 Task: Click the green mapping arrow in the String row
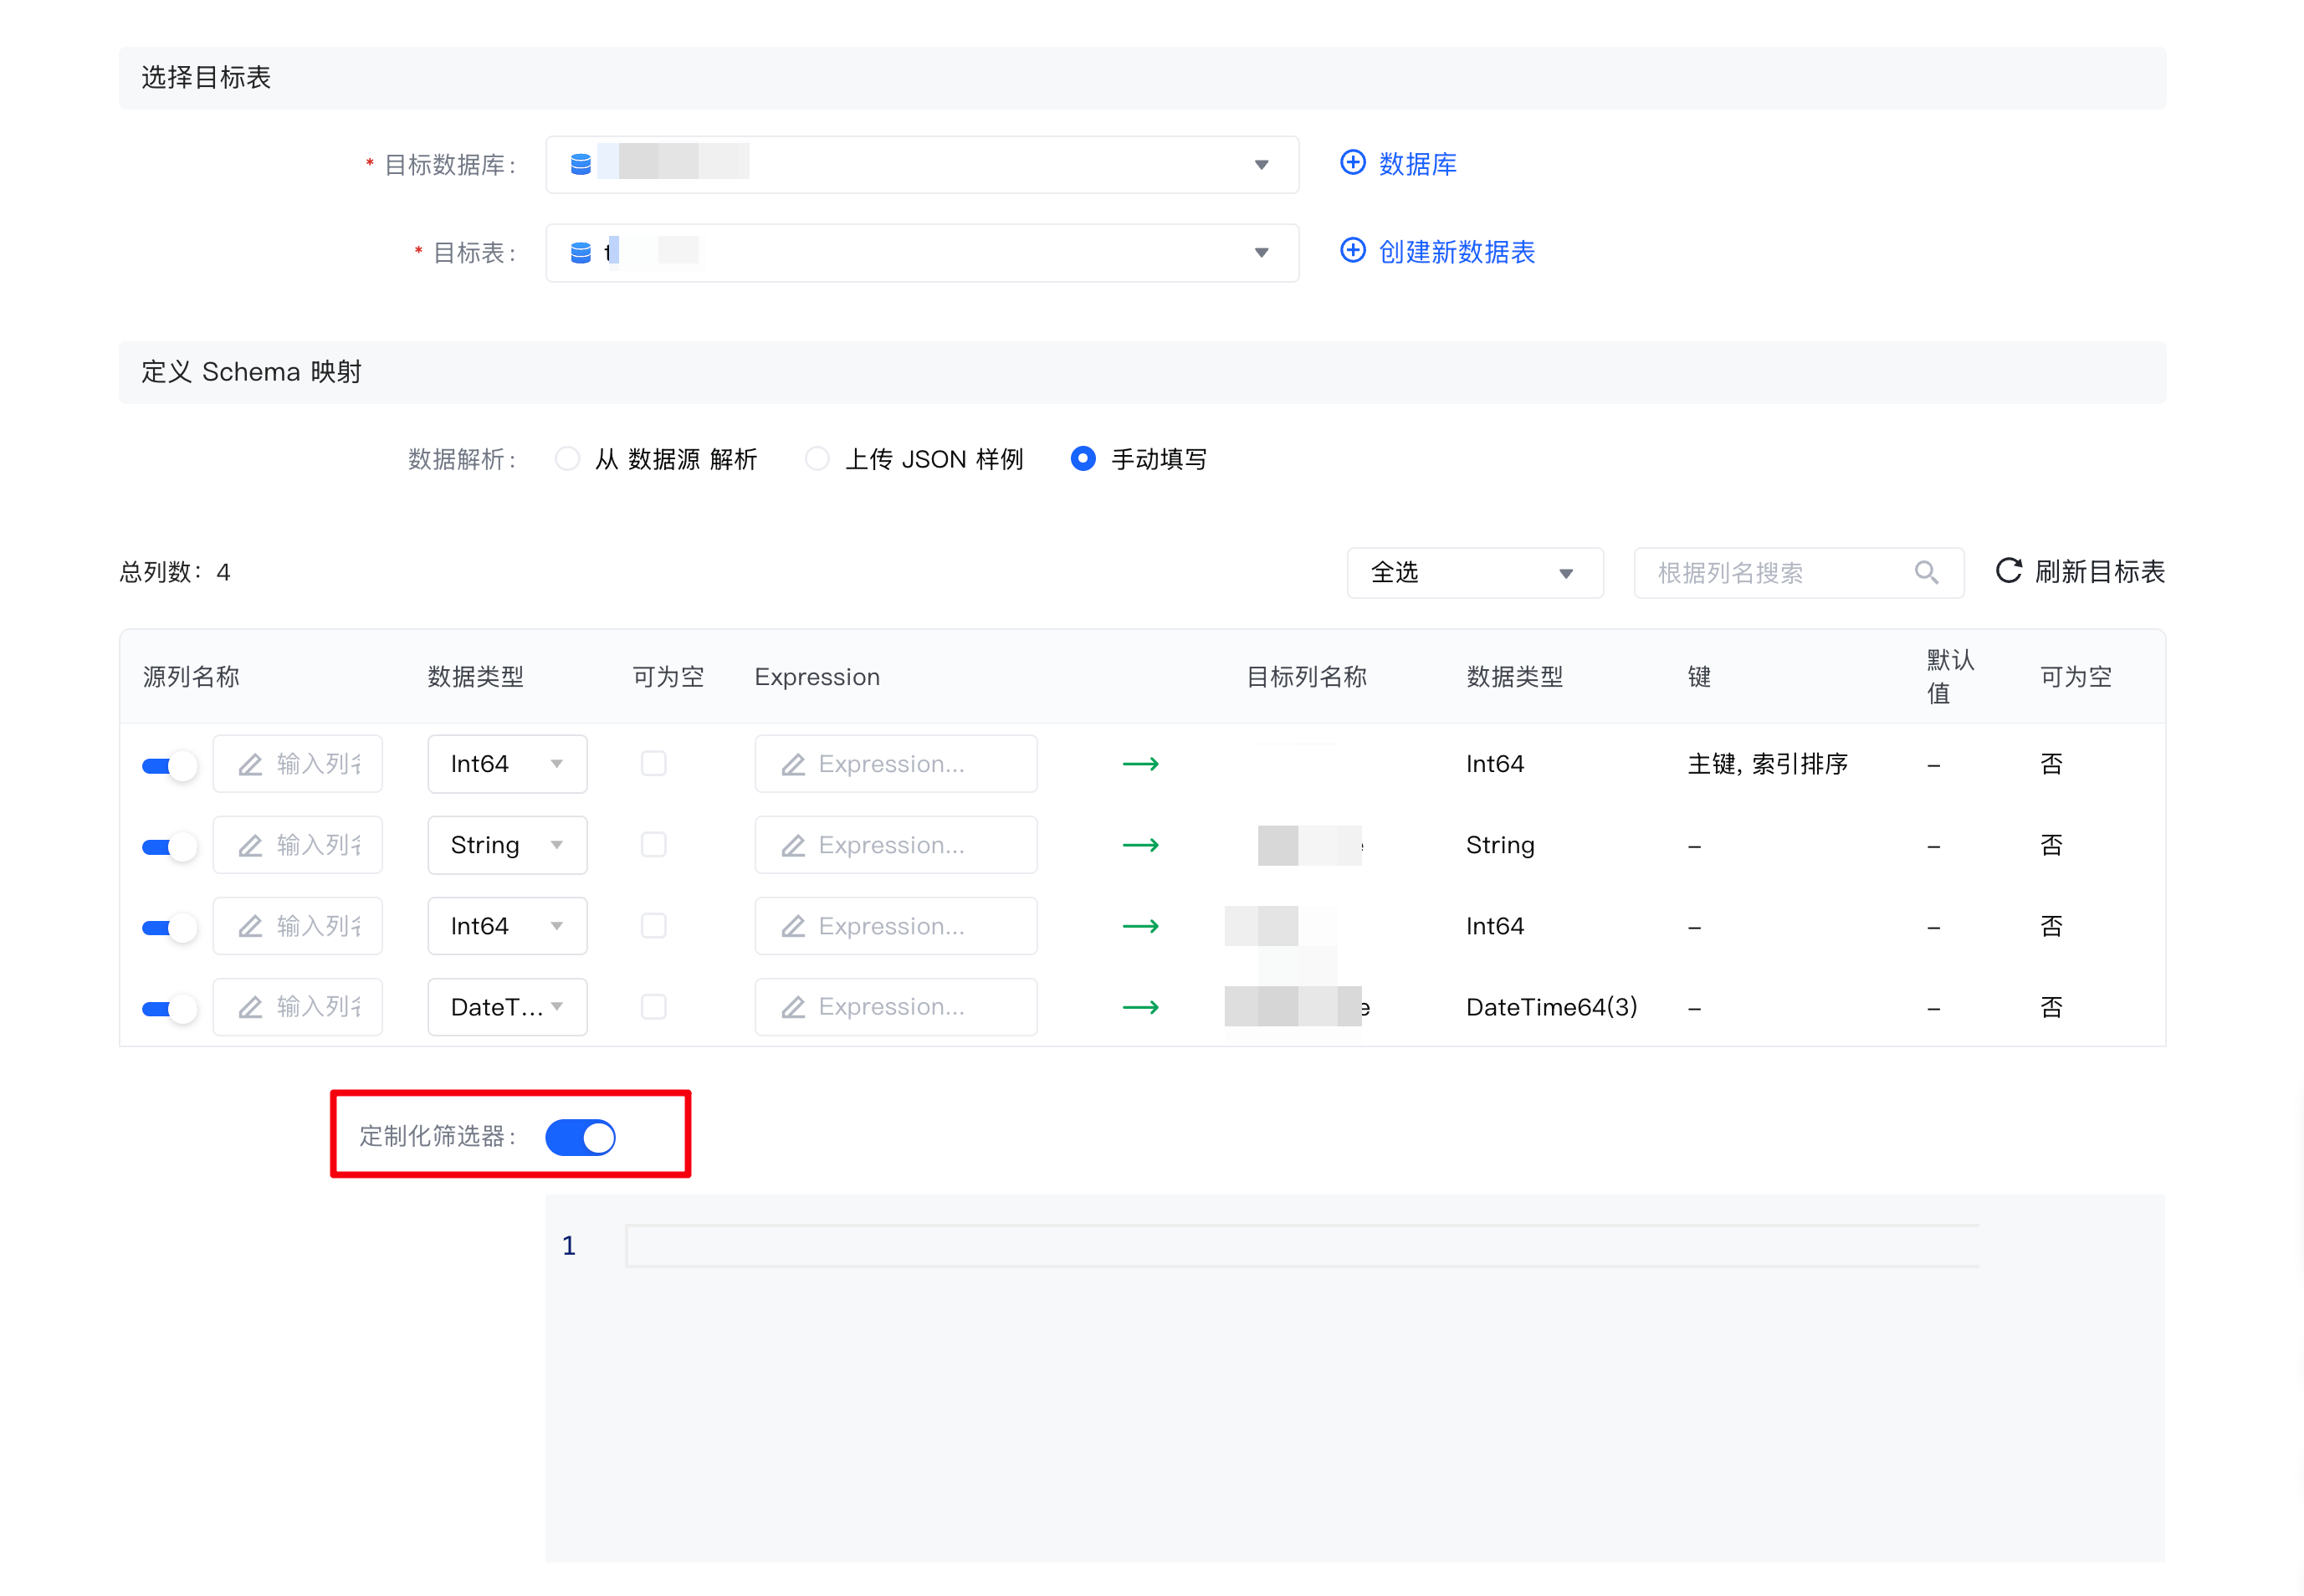click(x=1140, y=845)
